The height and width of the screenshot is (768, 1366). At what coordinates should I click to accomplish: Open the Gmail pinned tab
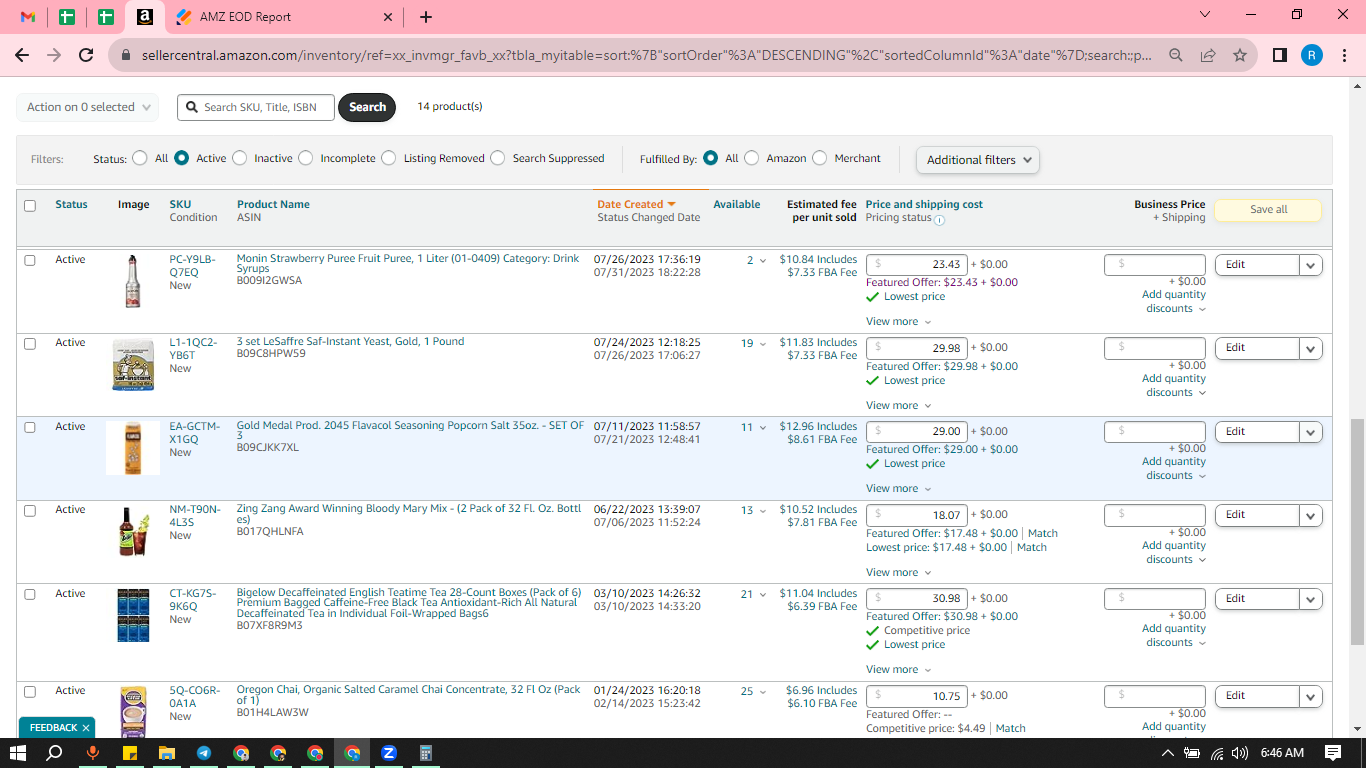(x=28, y=17)
